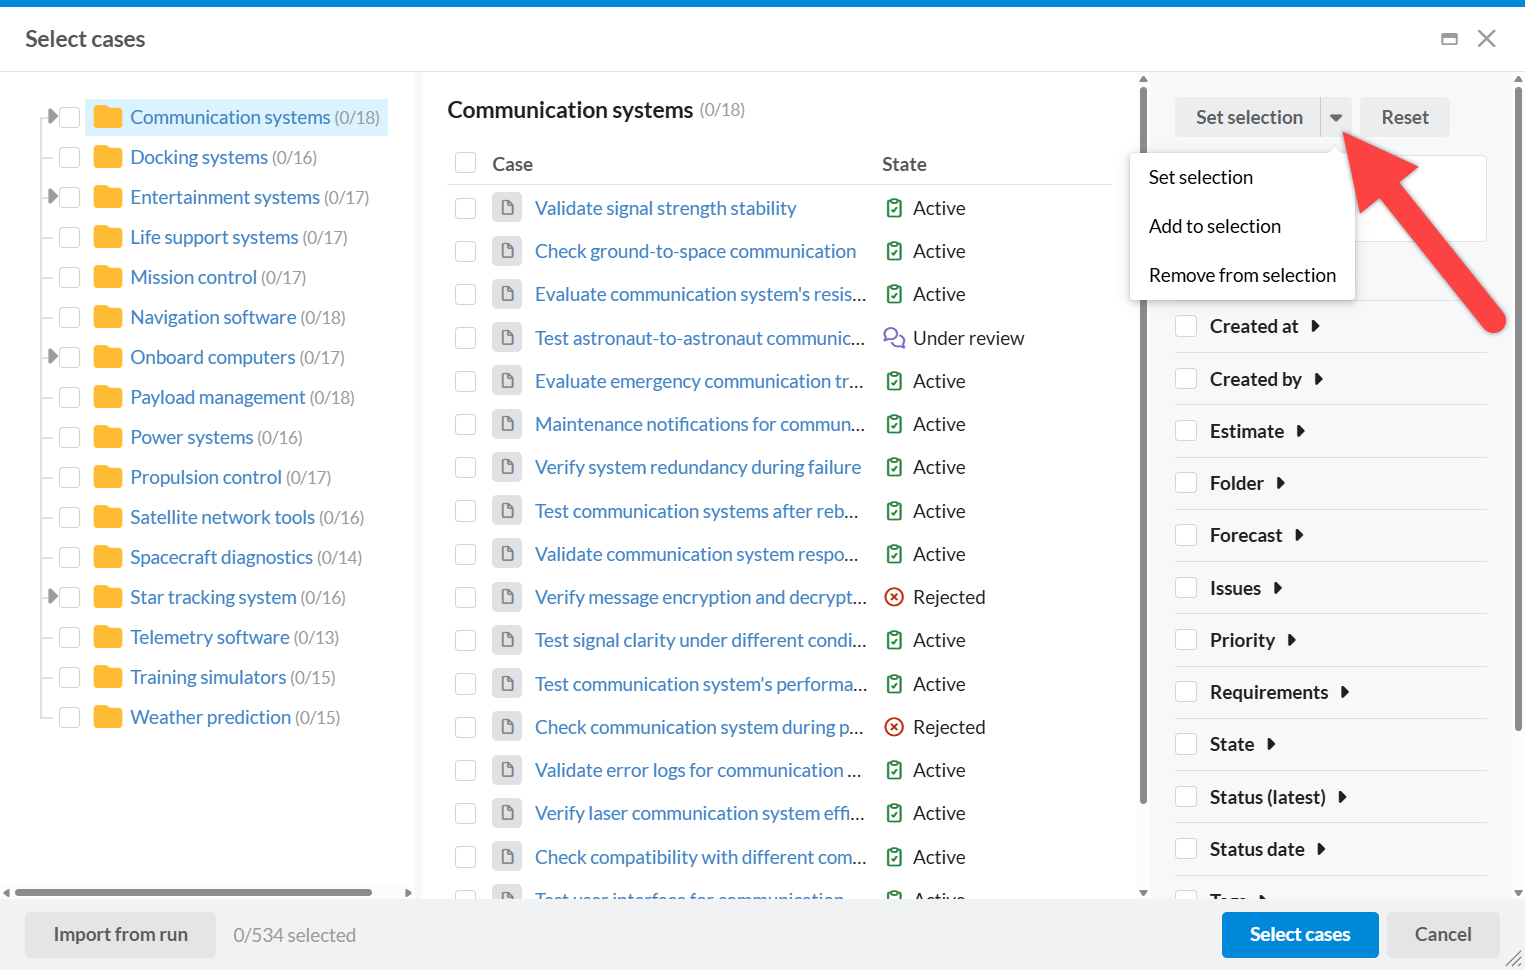Enable the Priority filter checkbox
The image size is (1525, 970).
coord(1186,640)
